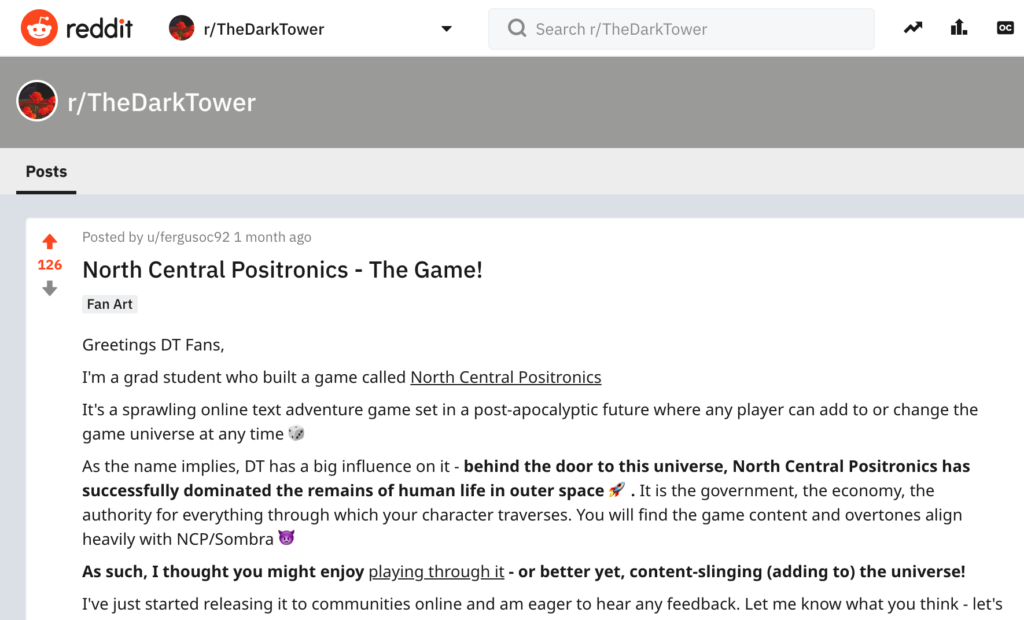The height and width of the screenshot is (620, 1024).
Task: Expand the r/TheDarkTower community dropdown arrow
Action: [x=446, y=29]
